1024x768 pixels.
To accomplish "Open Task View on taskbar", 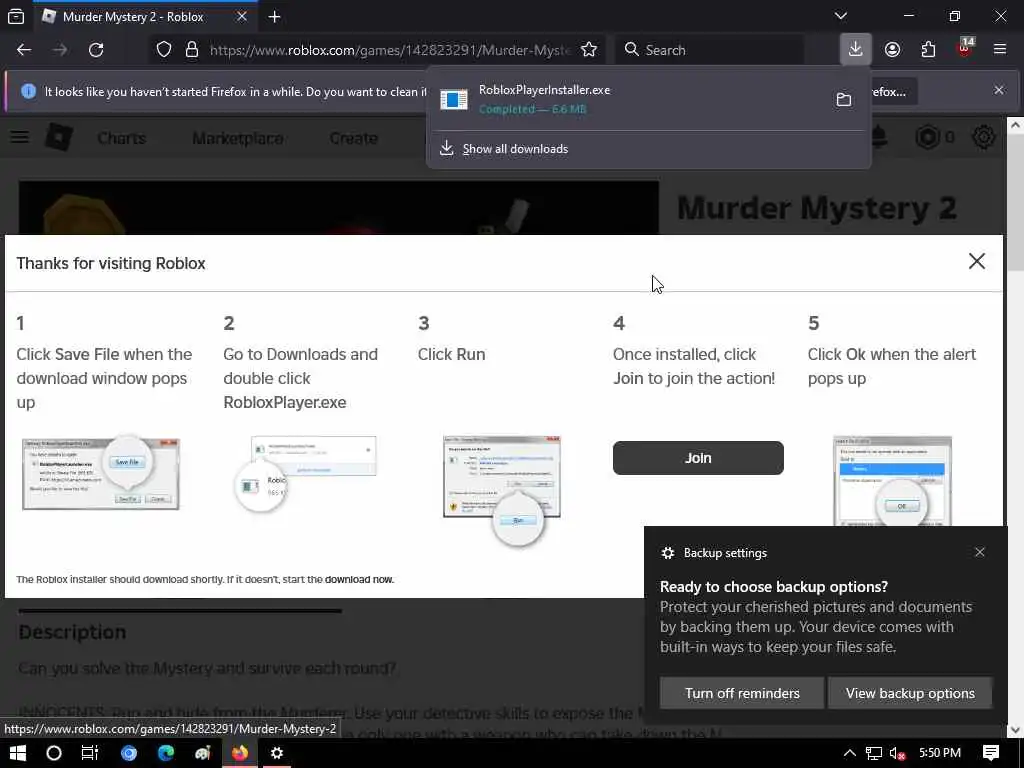I will [x=89, y=753].
